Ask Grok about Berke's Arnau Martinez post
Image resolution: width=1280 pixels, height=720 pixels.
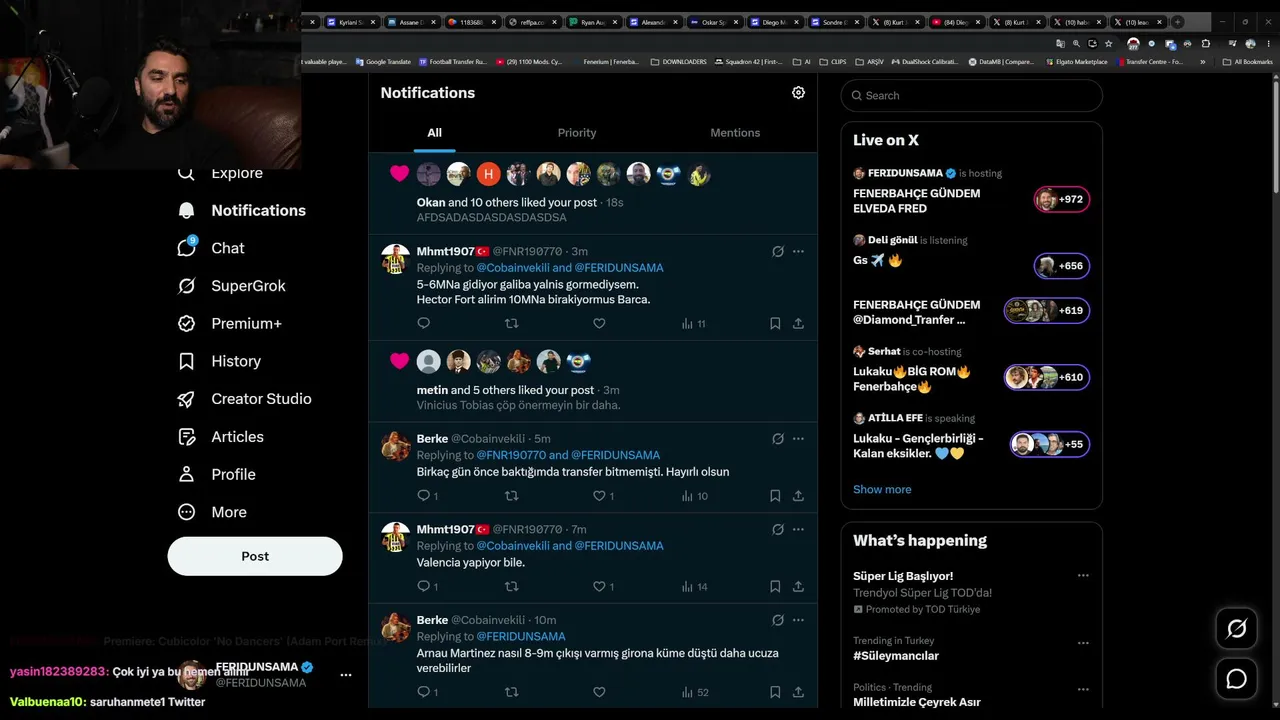[778, 620]
